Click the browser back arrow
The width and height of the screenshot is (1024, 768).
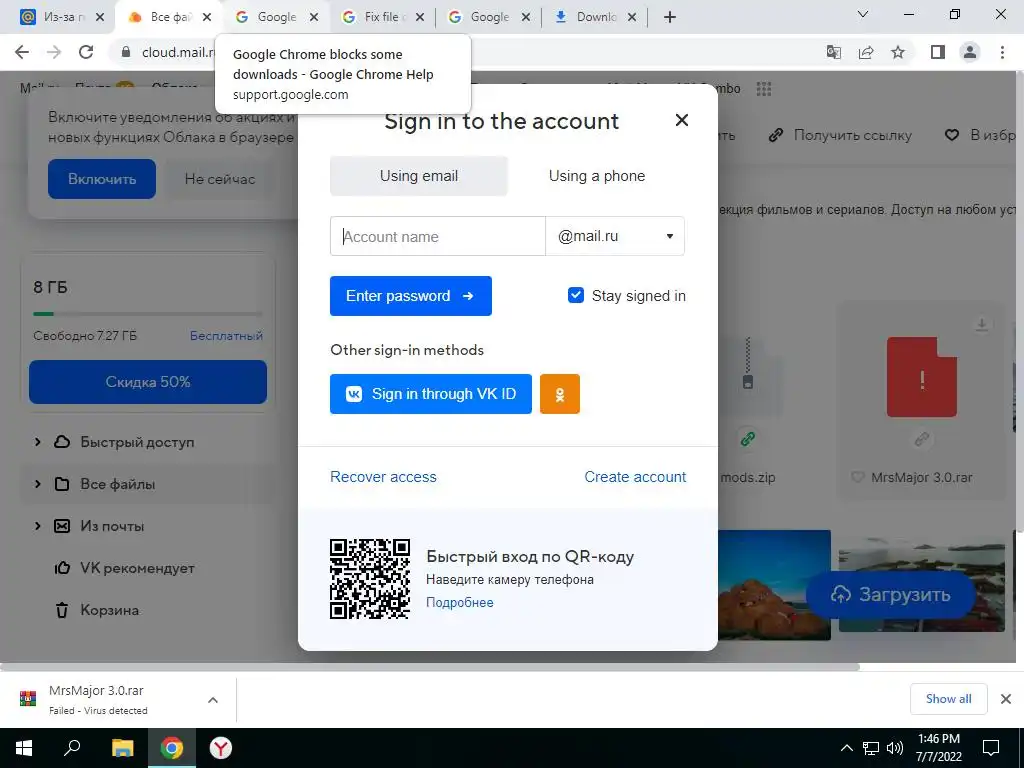[22, 52]
